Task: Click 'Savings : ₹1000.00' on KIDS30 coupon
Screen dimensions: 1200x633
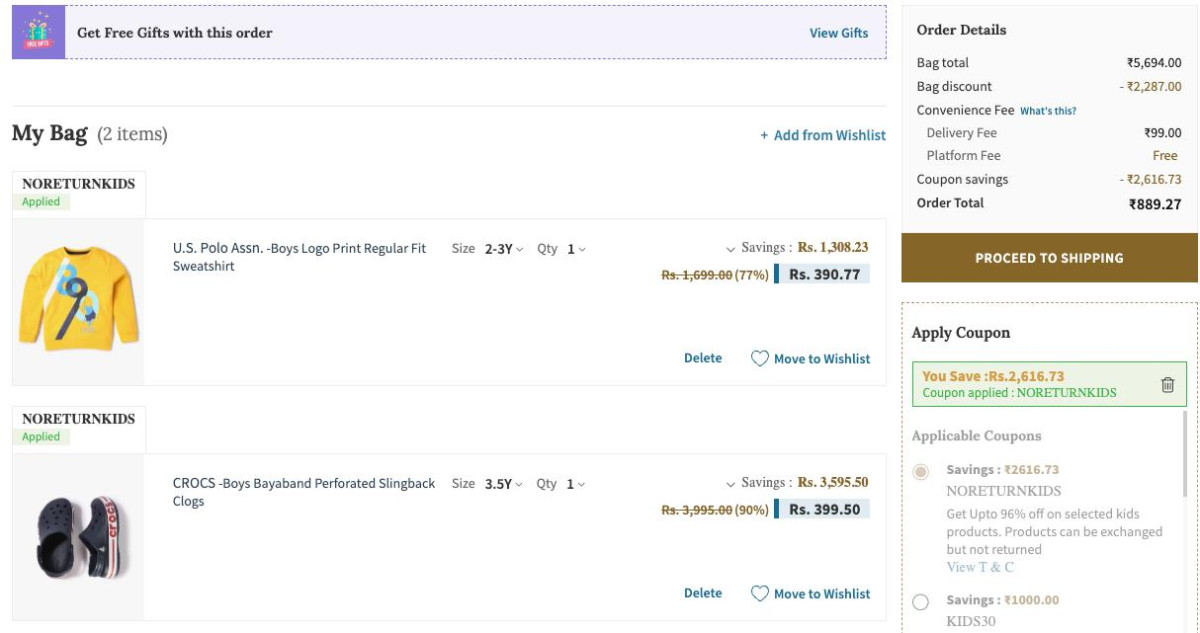Action: 1003,600
